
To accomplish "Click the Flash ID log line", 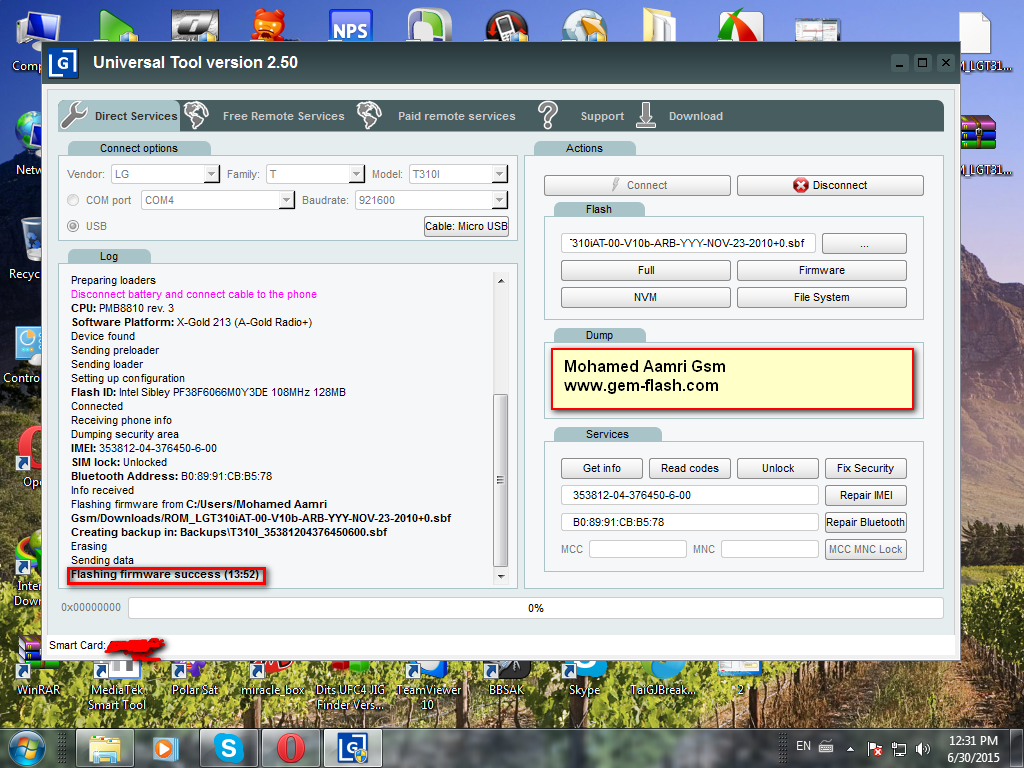I will point(208,392).
